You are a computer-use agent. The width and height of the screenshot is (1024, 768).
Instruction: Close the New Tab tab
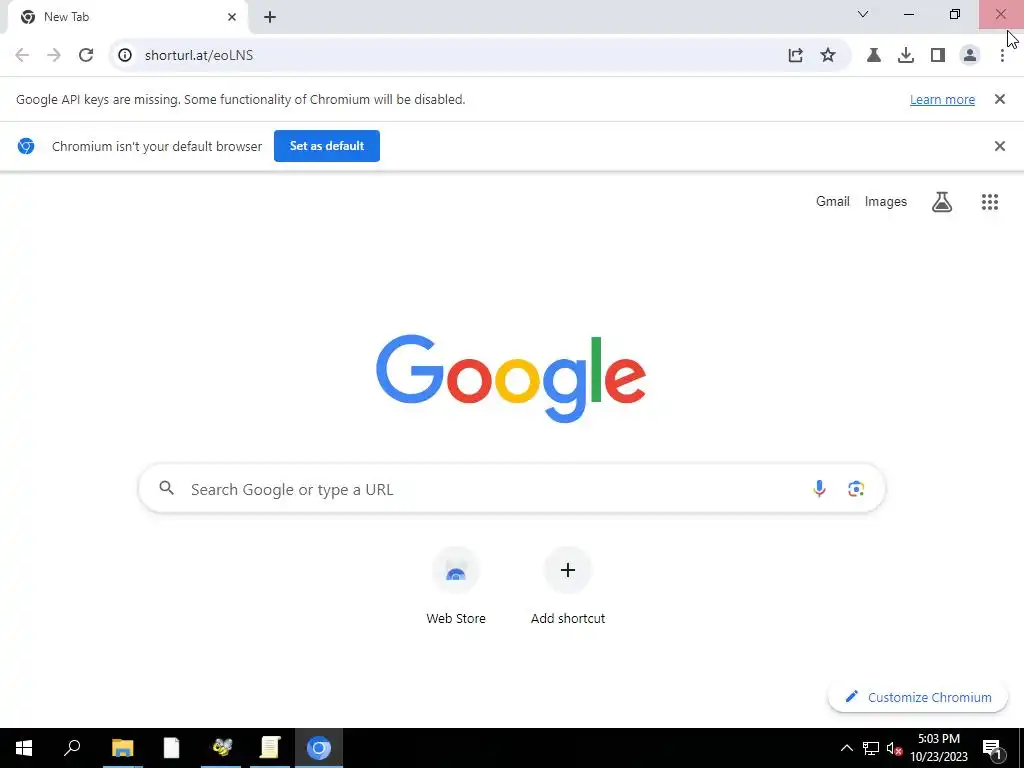(x=232, y=17)
